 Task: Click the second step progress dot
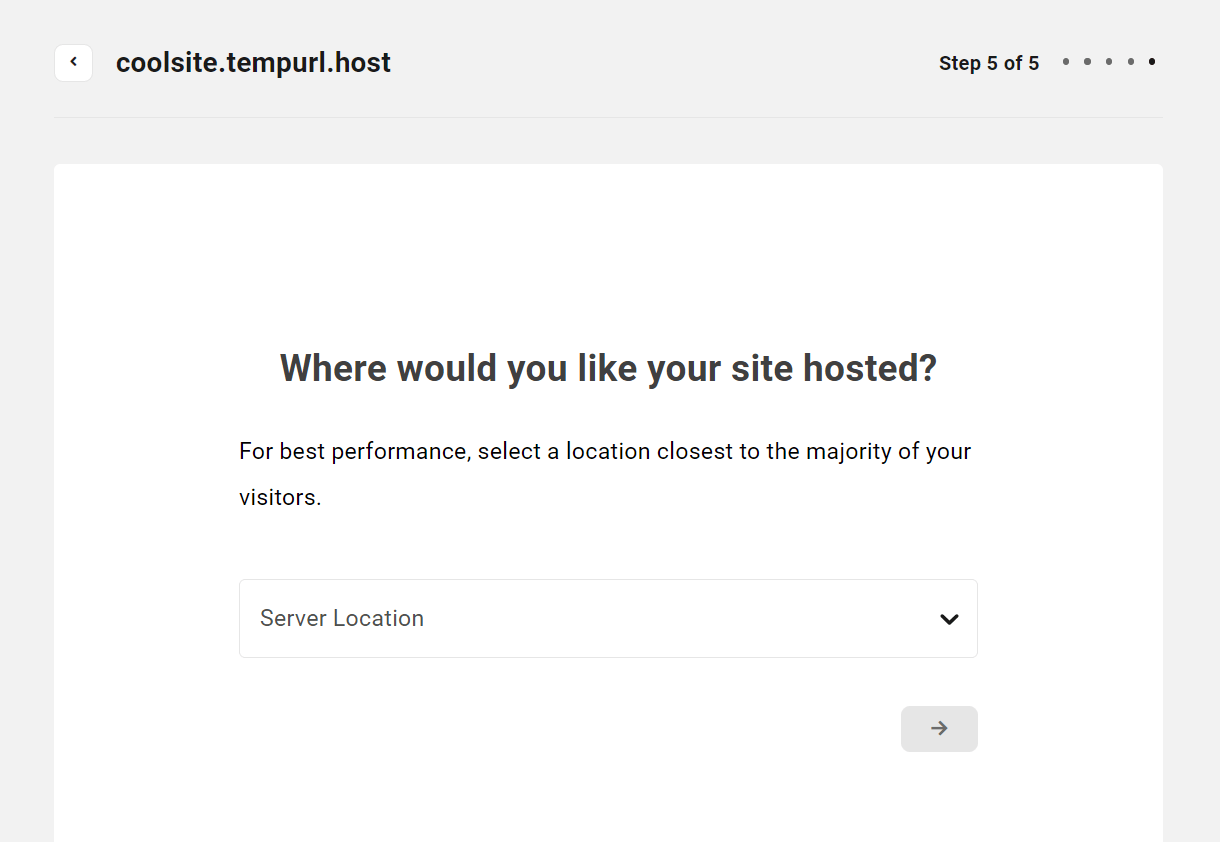pos(1086,61)
